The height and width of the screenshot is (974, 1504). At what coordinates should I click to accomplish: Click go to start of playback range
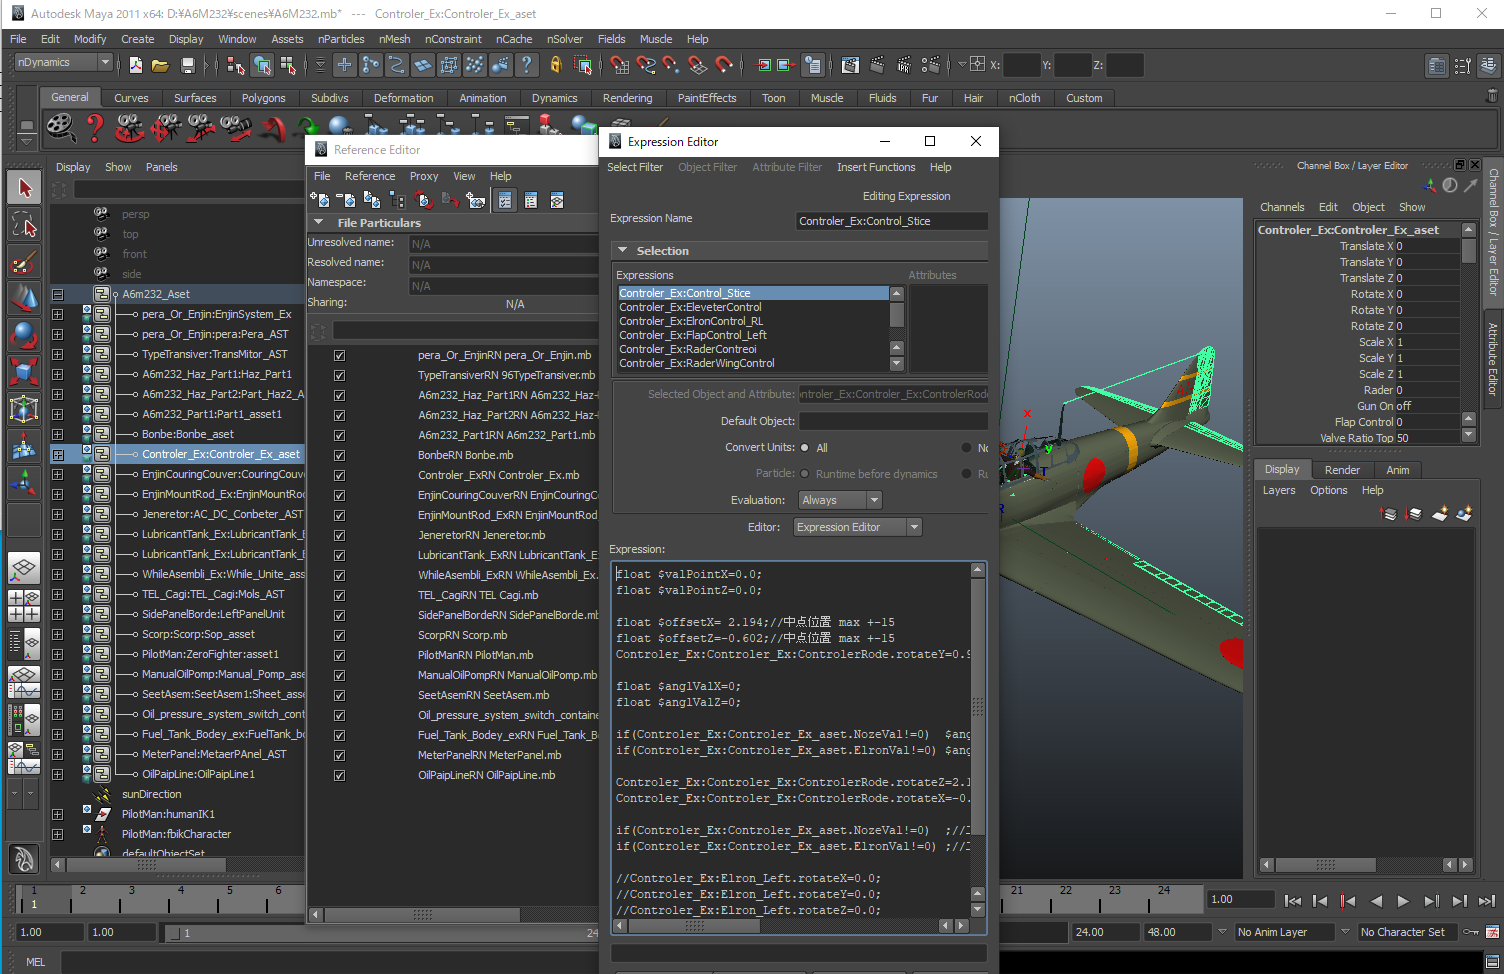pyautogui.click(x=1292, y=901)
